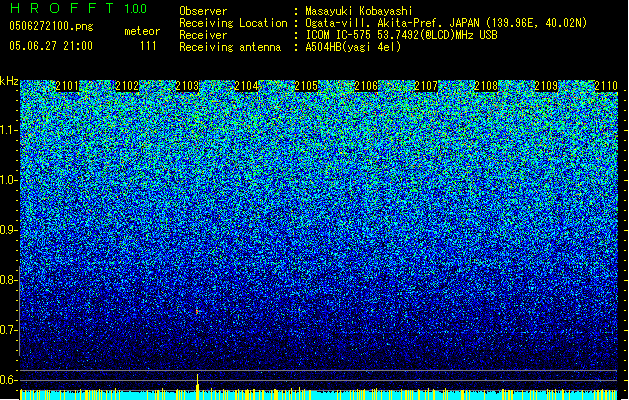629x400 pixels.
Task: Click the Receiving Location value Ogata-vill. Akita-Pref.
Action: (375, 23)
